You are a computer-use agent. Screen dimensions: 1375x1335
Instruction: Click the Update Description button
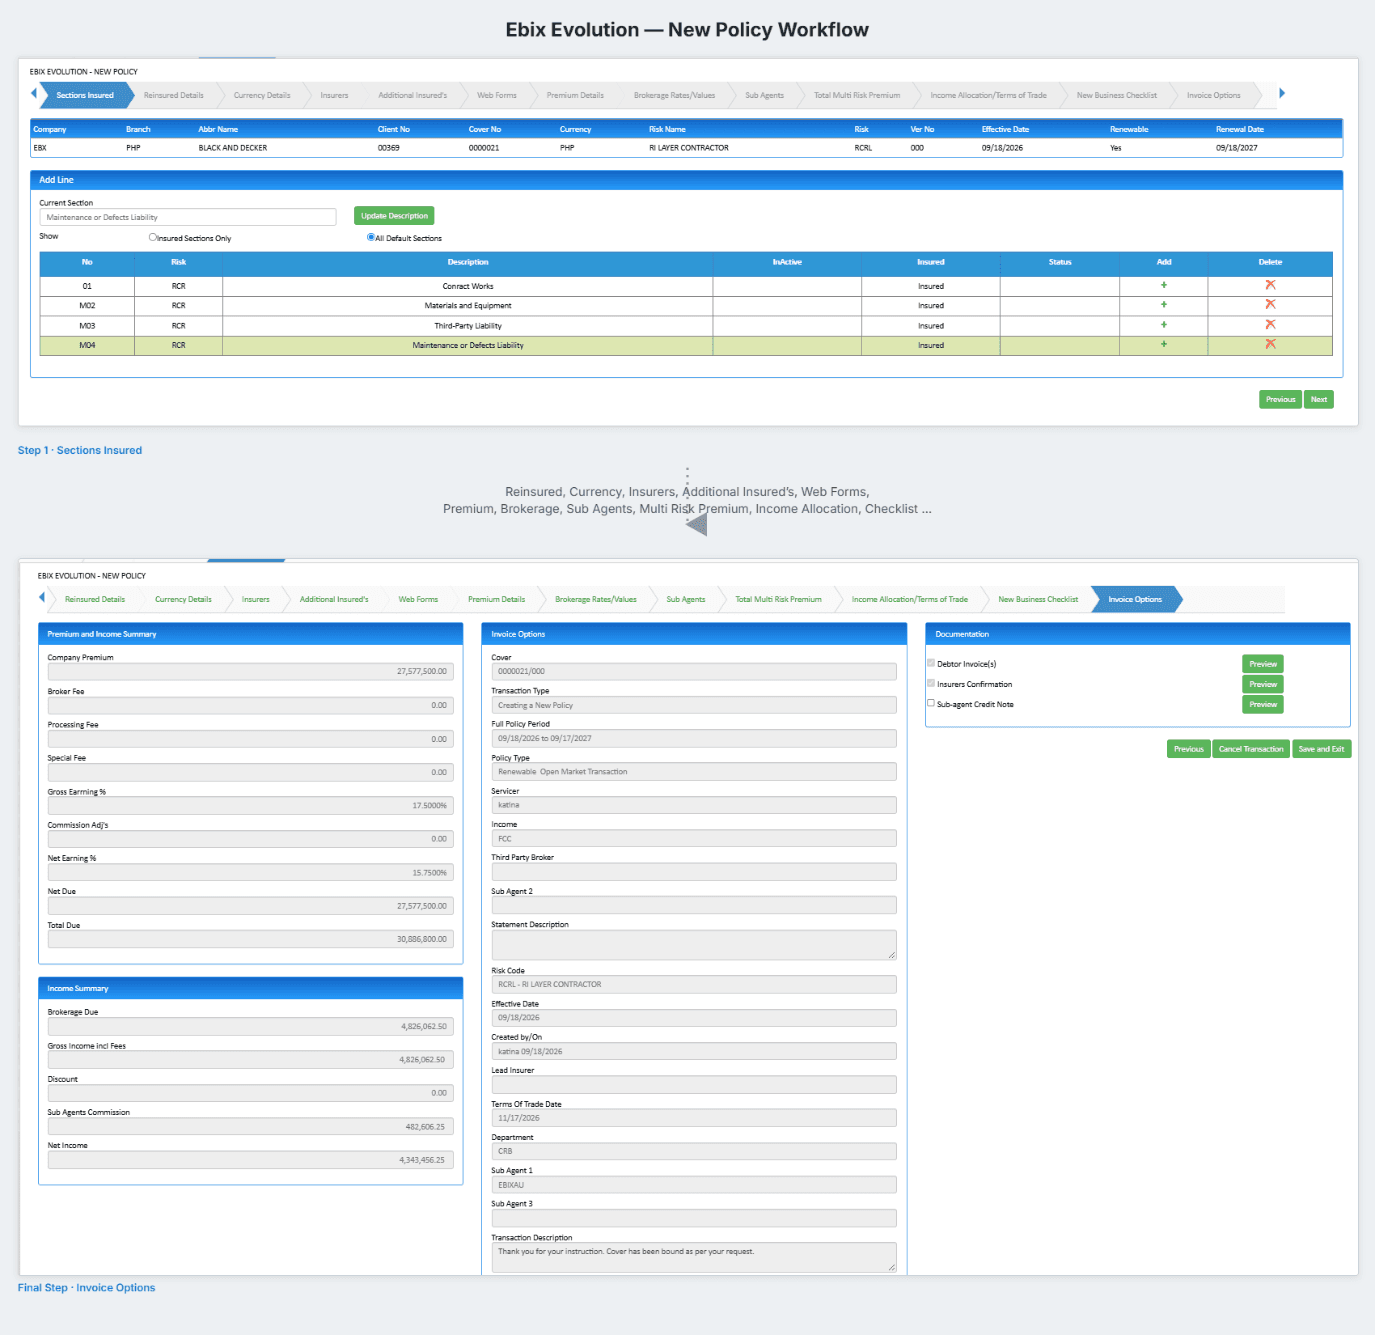394,216
